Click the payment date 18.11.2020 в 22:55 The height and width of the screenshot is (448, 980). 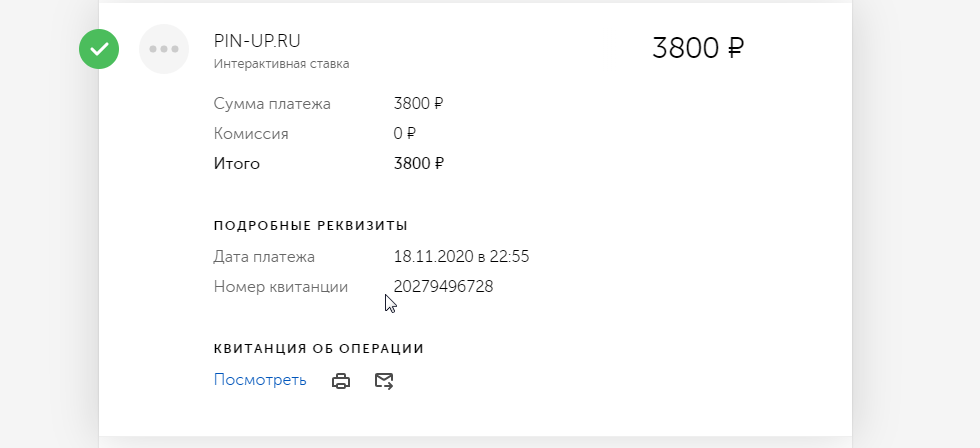pyautogui.click(x=461, y=257)
